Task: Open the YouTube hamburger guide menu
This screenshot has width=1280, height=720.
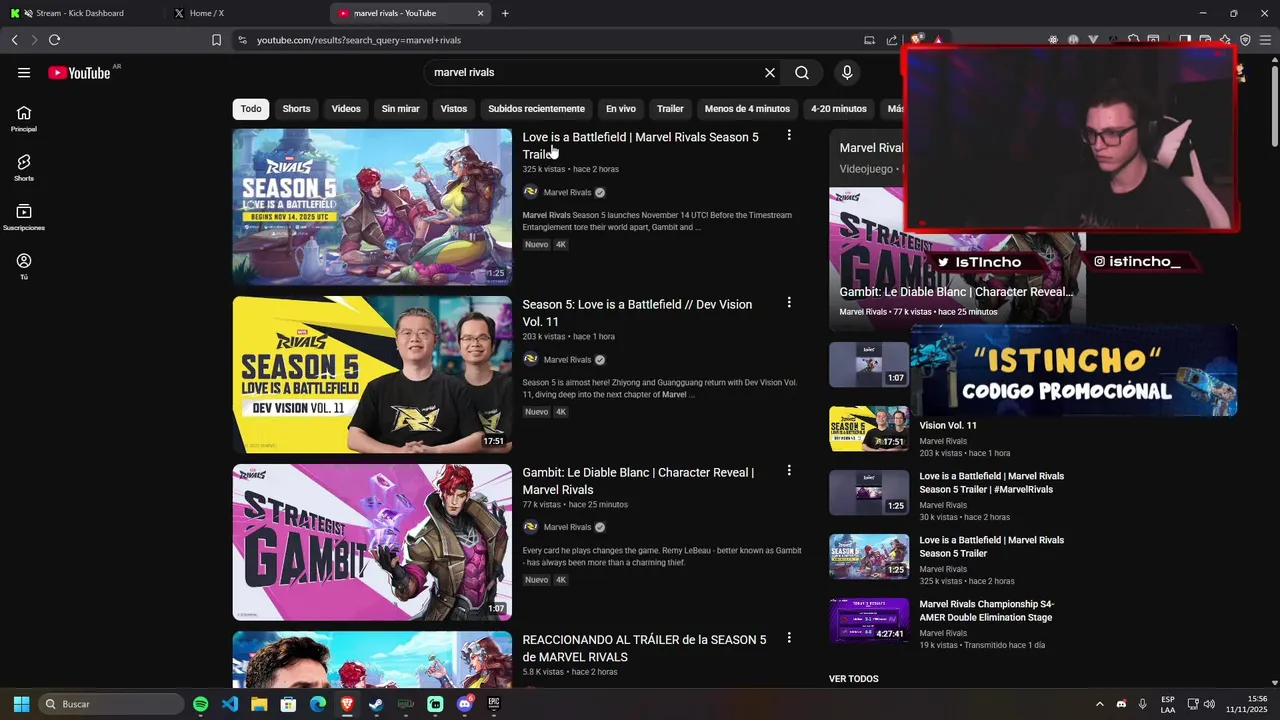Action: click(24, 73)
